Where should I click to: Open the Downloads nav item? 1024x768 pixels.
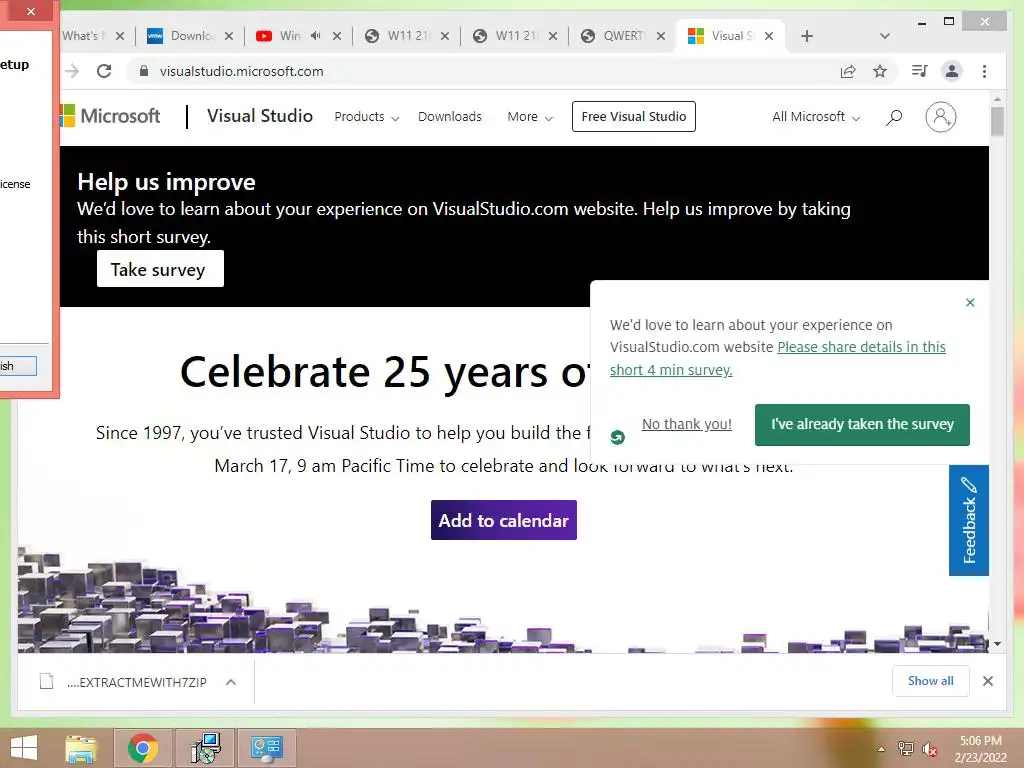[449, 117]
